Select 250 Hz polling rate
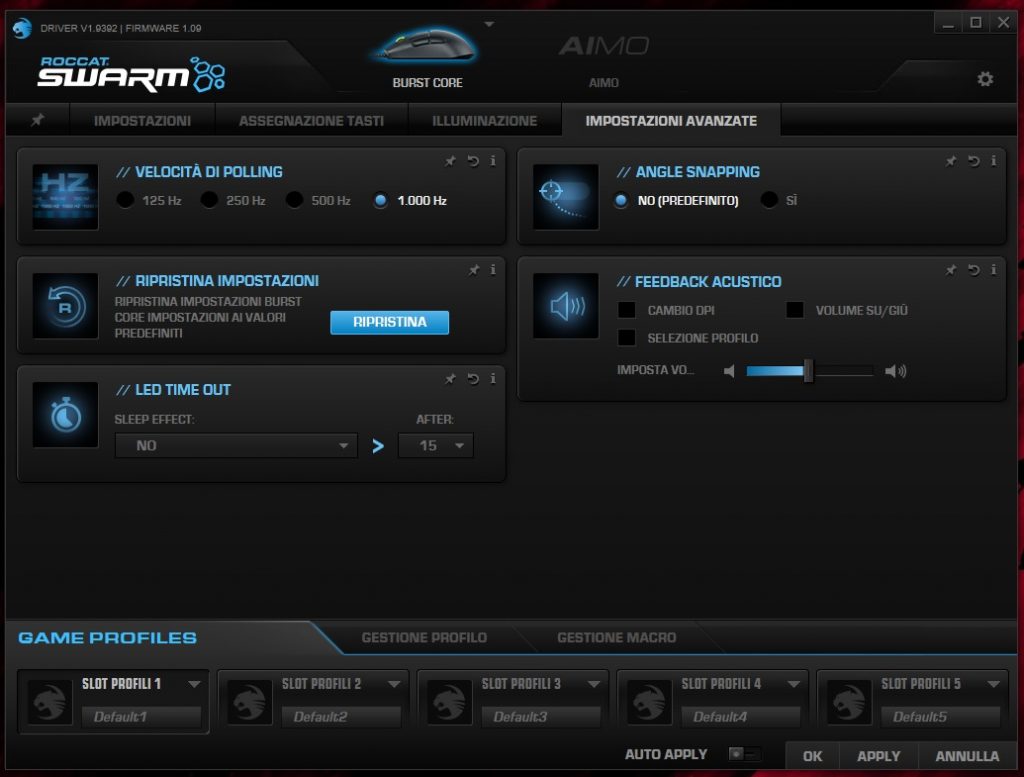 tap(209, 200)
